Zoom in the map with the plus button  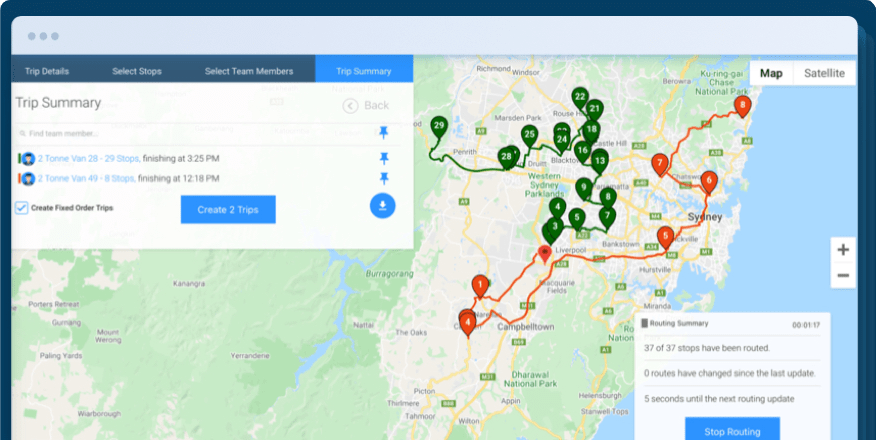[843, 250]
